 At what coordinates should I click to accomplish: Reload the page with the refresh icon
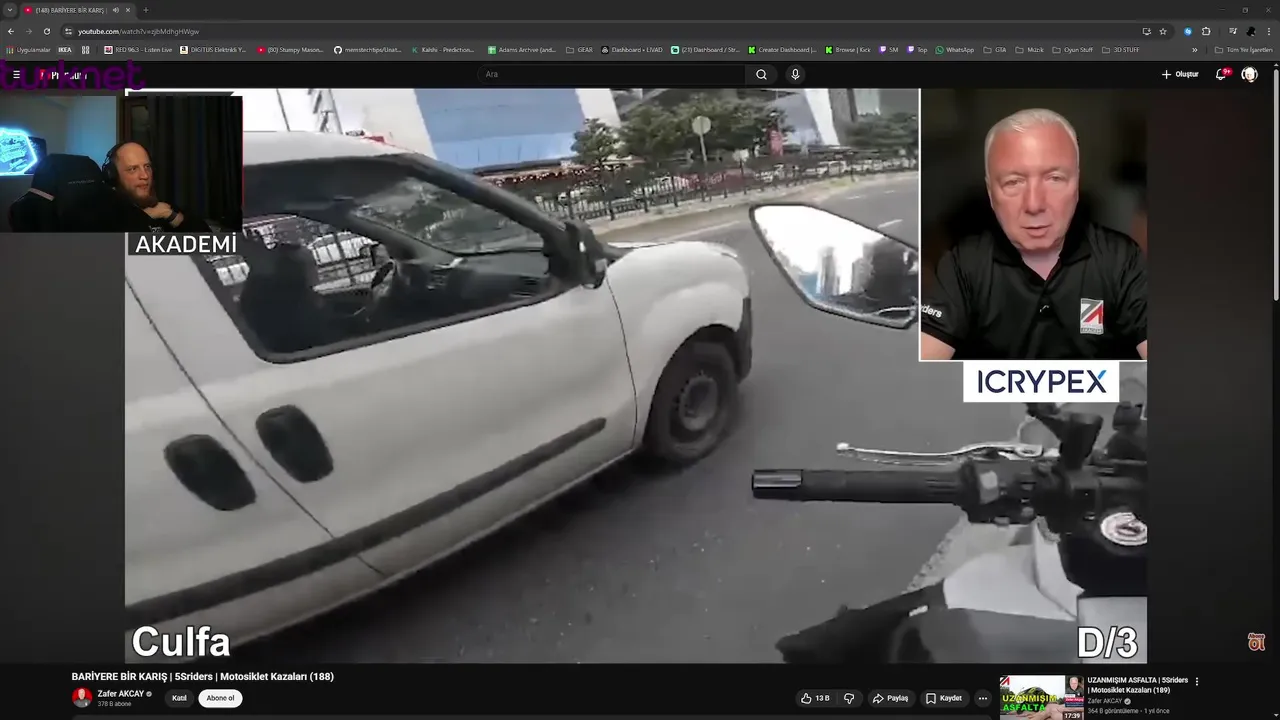pyautogui.click(x=46, y=31)
